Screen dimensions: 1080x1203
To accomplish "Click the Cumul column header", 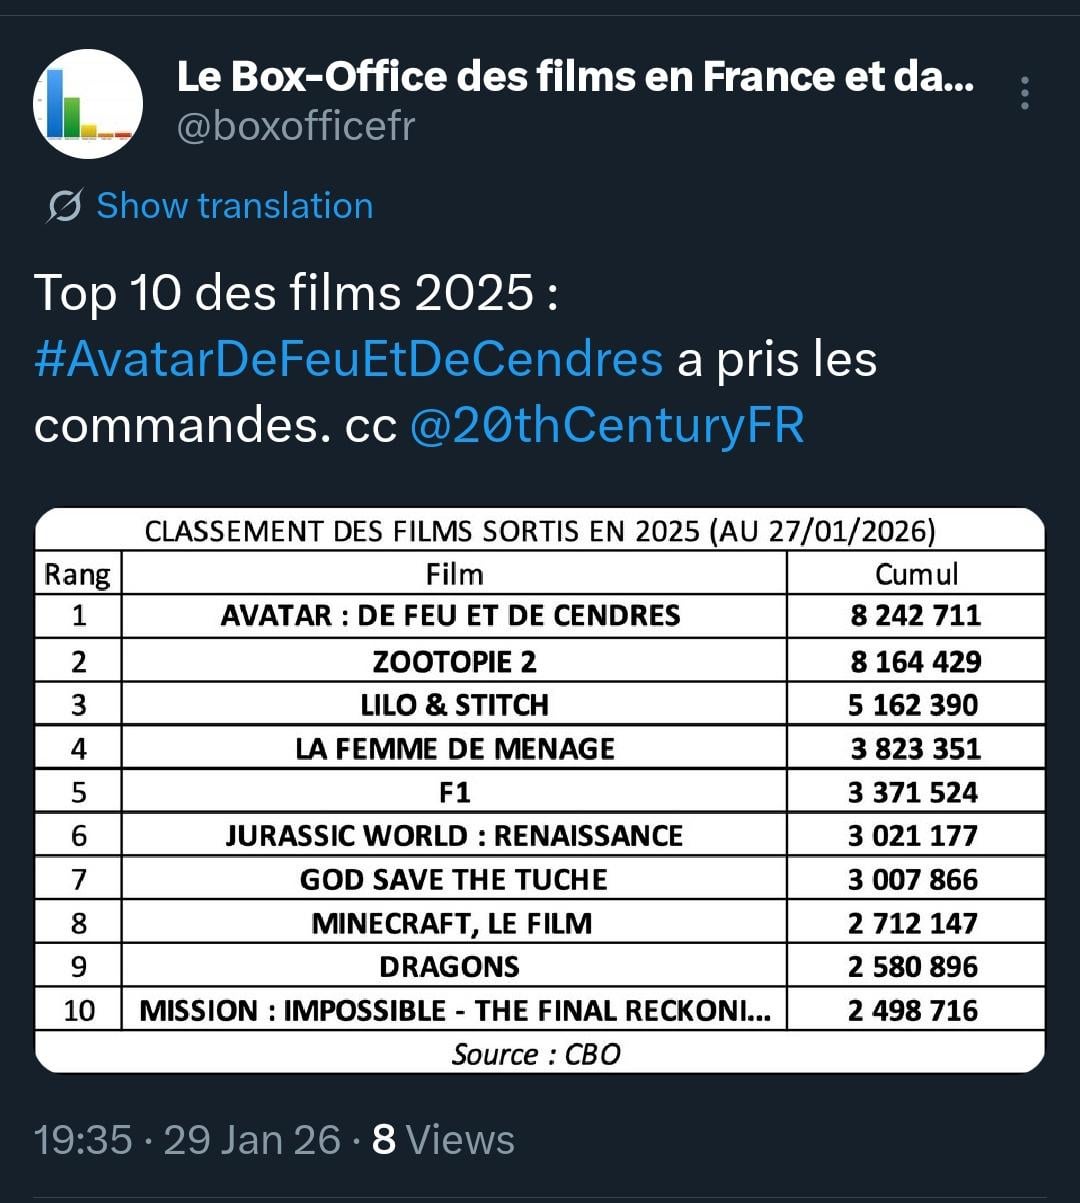I will pyautogui.click(x=916, y=574).
